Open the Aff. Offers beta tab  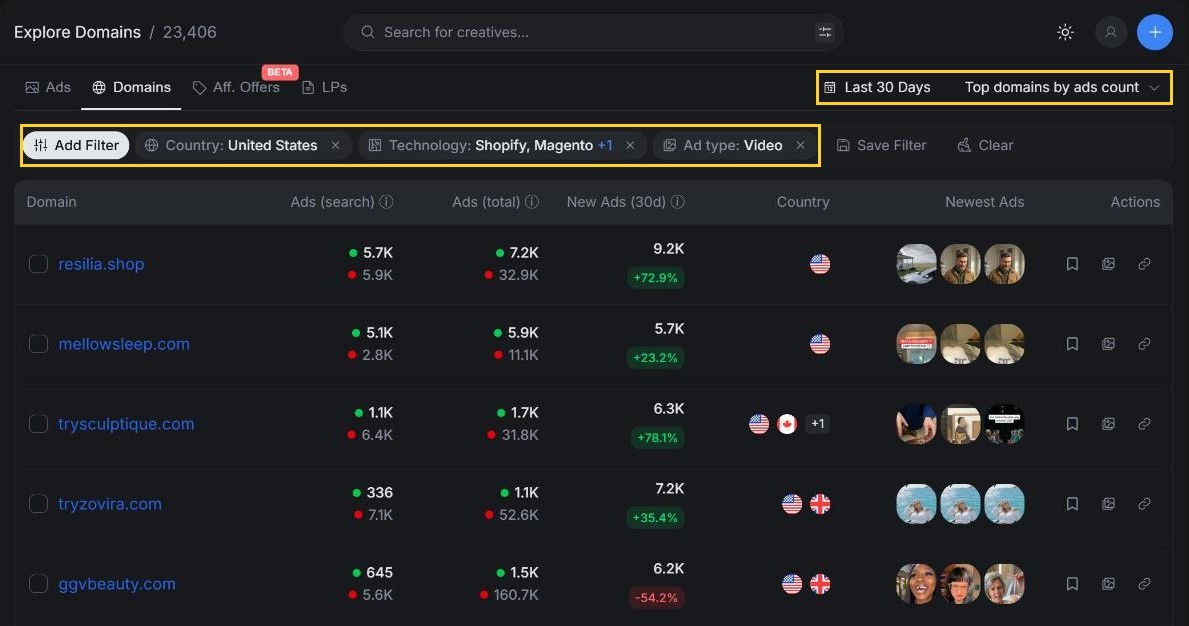pyautogui.click(x=236, y=87)
